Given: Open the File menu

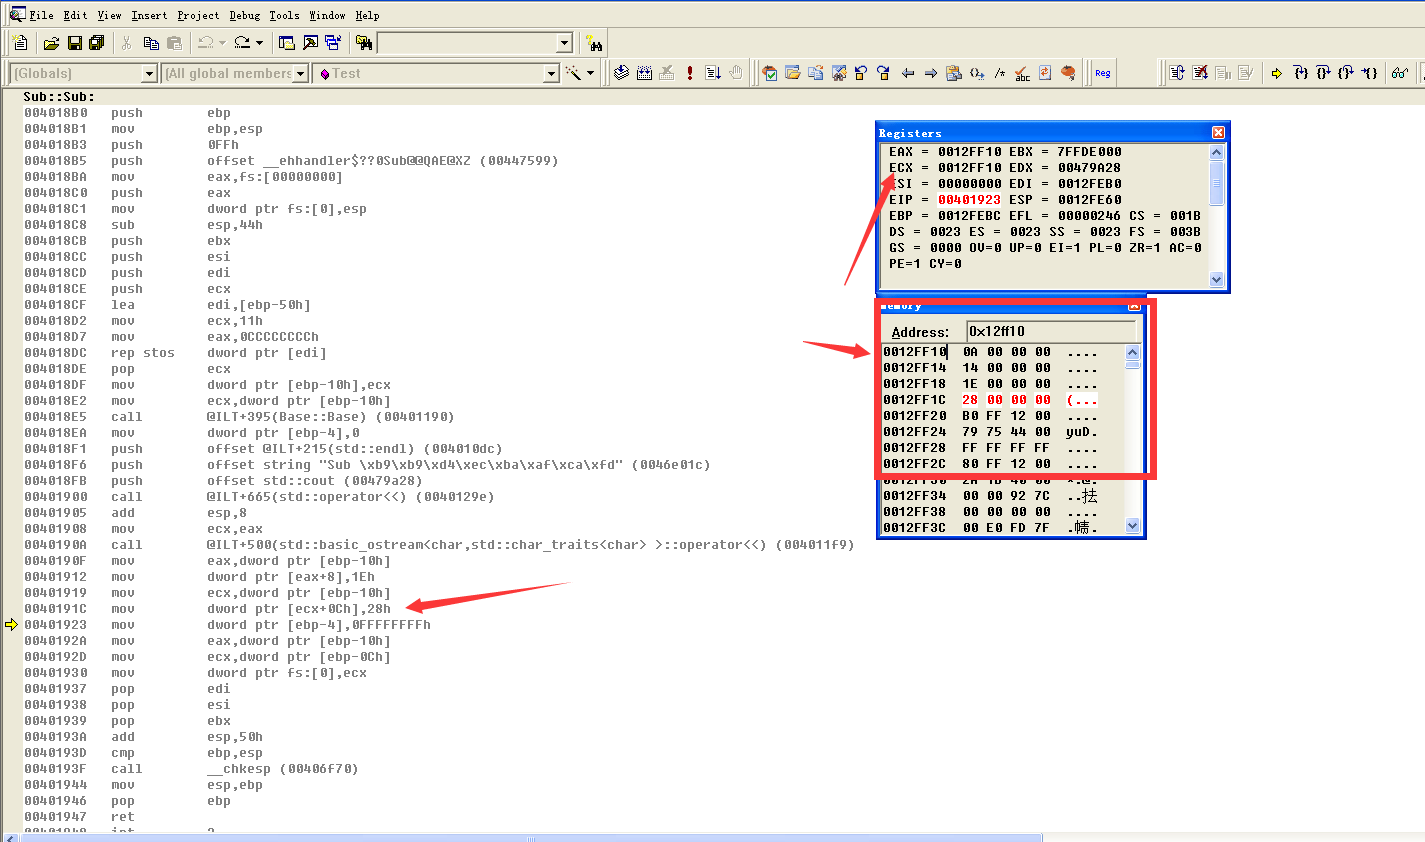Looking at the screenshot, I should pyautogui.click(x=41, y=15).
